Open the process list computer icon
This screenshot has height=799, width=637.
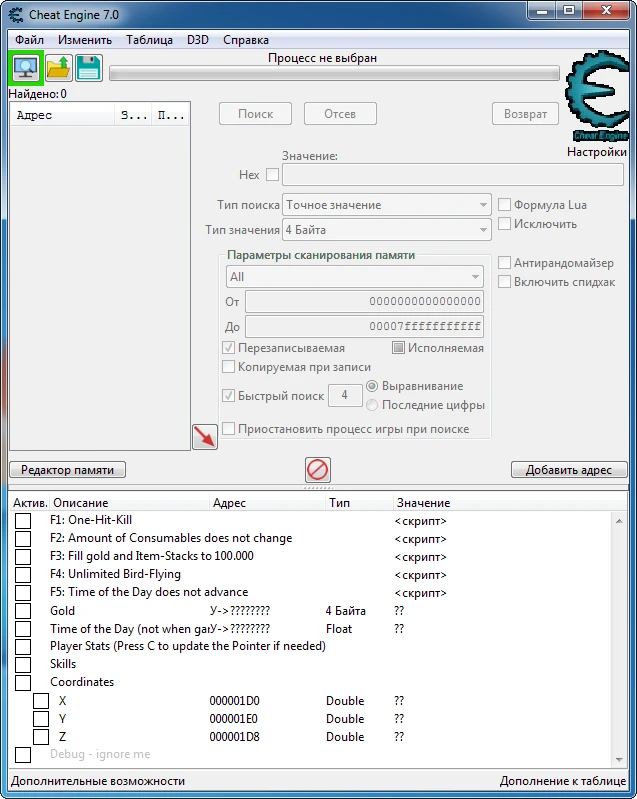pos(25,68)
